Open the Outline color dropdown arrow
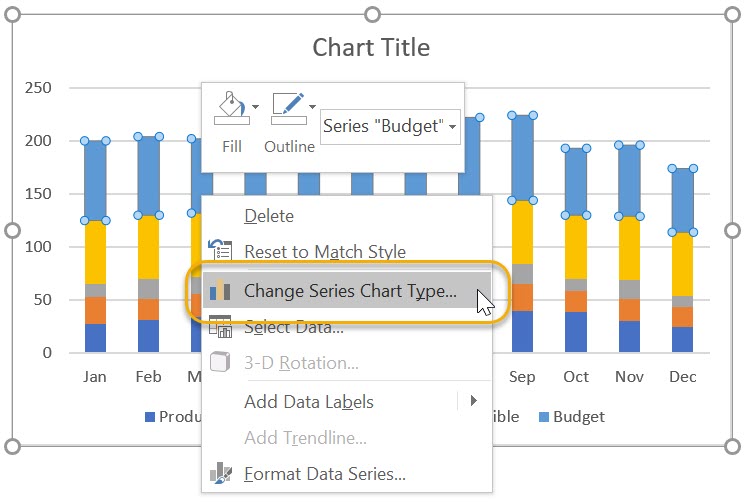 coord(312,107)
